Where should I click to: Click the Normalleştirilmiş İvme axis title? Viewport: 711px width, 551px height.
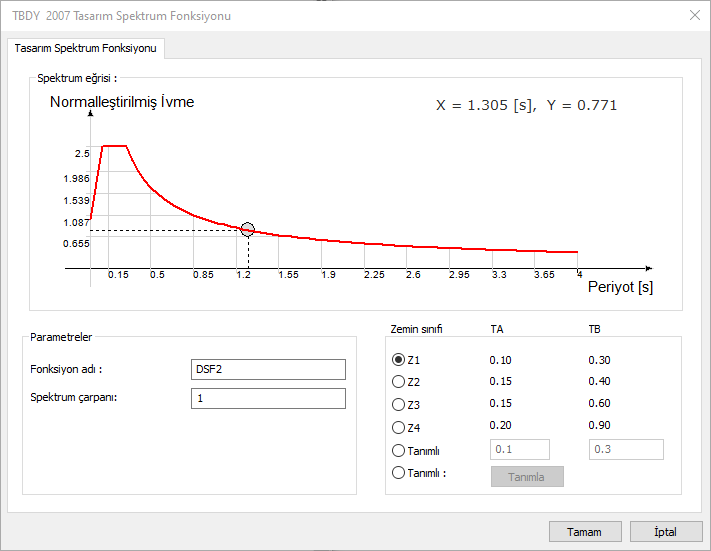[x=122, y=102]
